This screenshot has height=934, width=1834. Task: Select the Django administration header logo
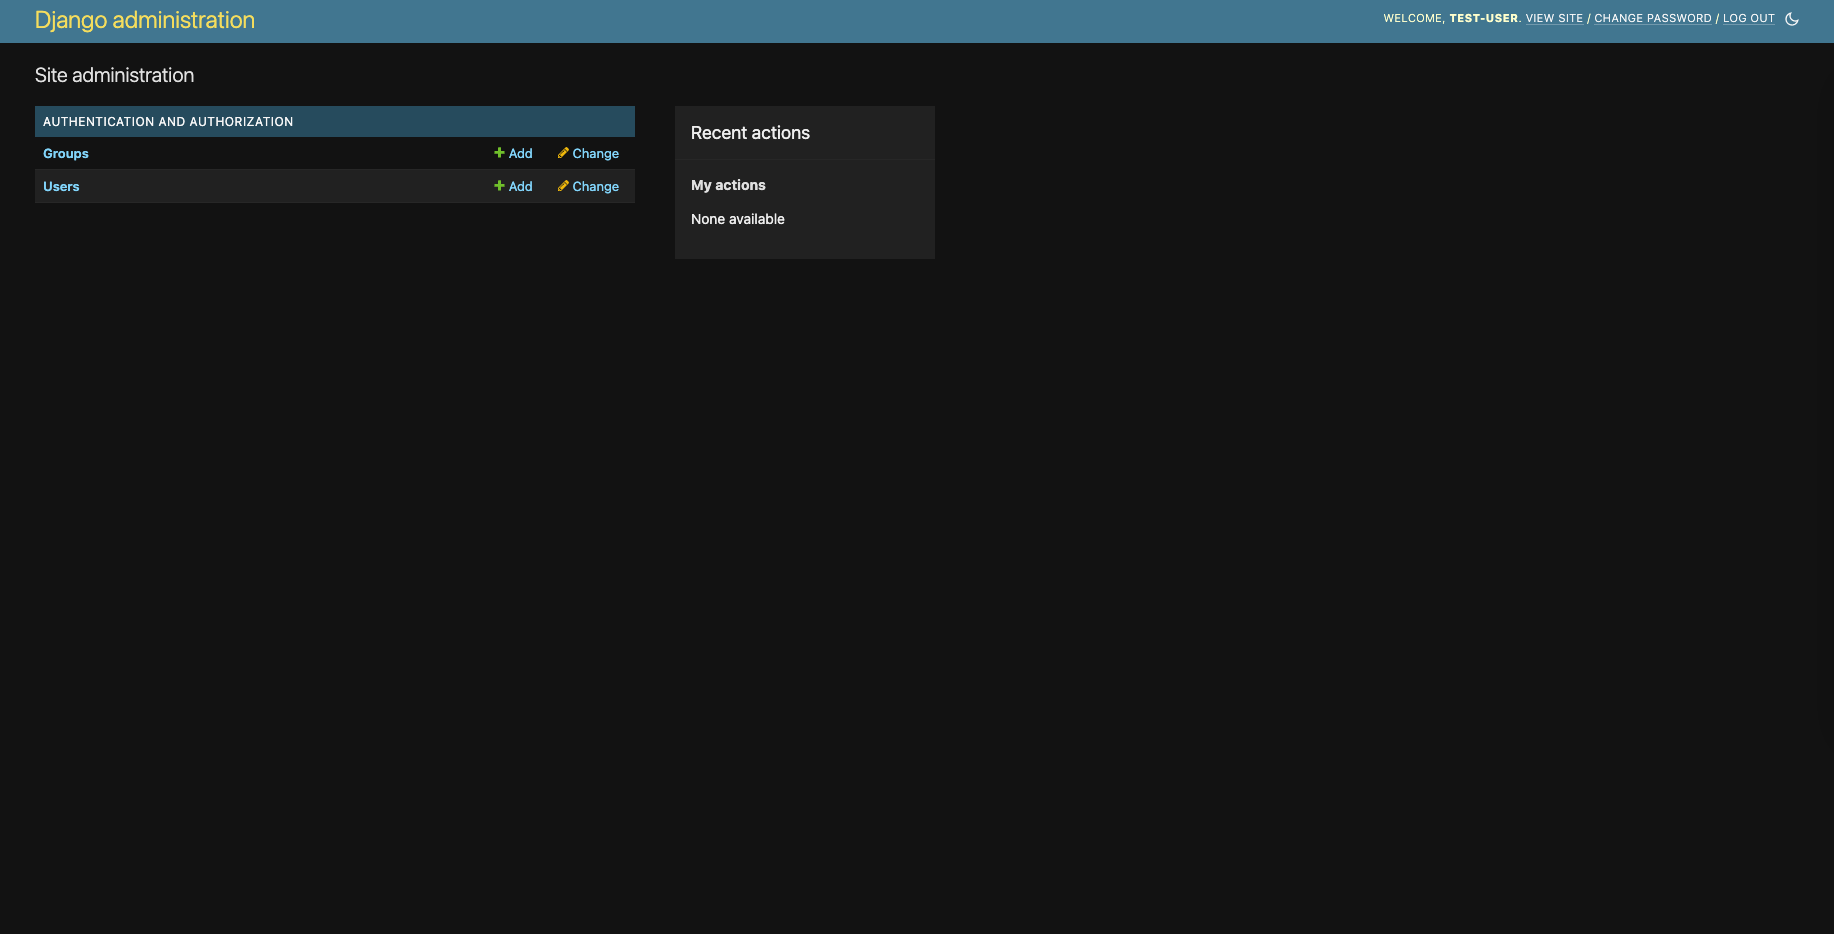pyautogui.click(x=144, y=20)
